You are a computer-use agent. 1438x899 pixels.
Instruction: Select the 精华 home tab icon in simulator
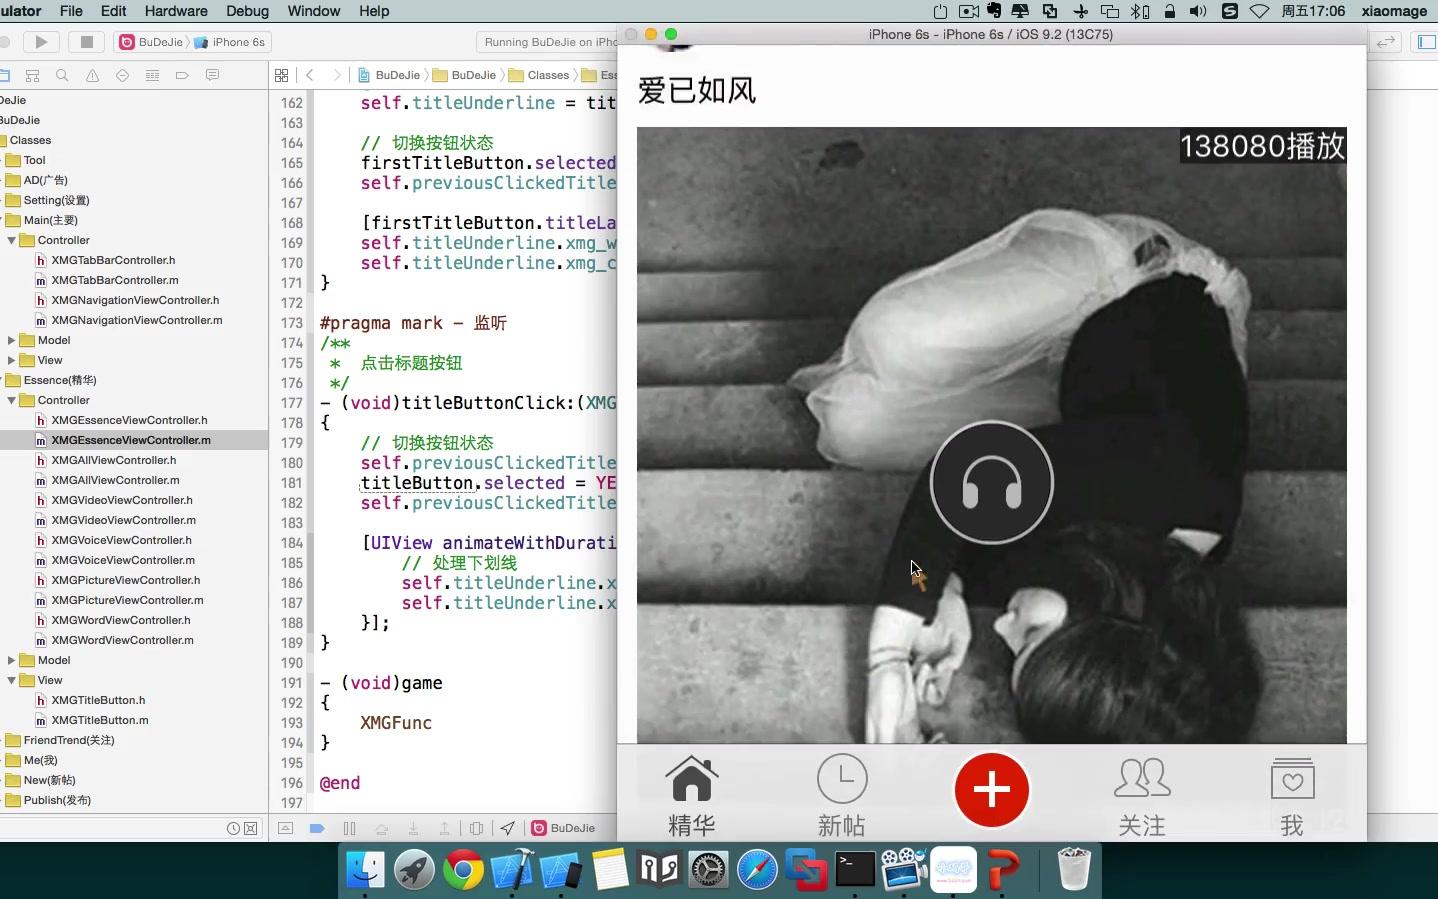point(693,789)
